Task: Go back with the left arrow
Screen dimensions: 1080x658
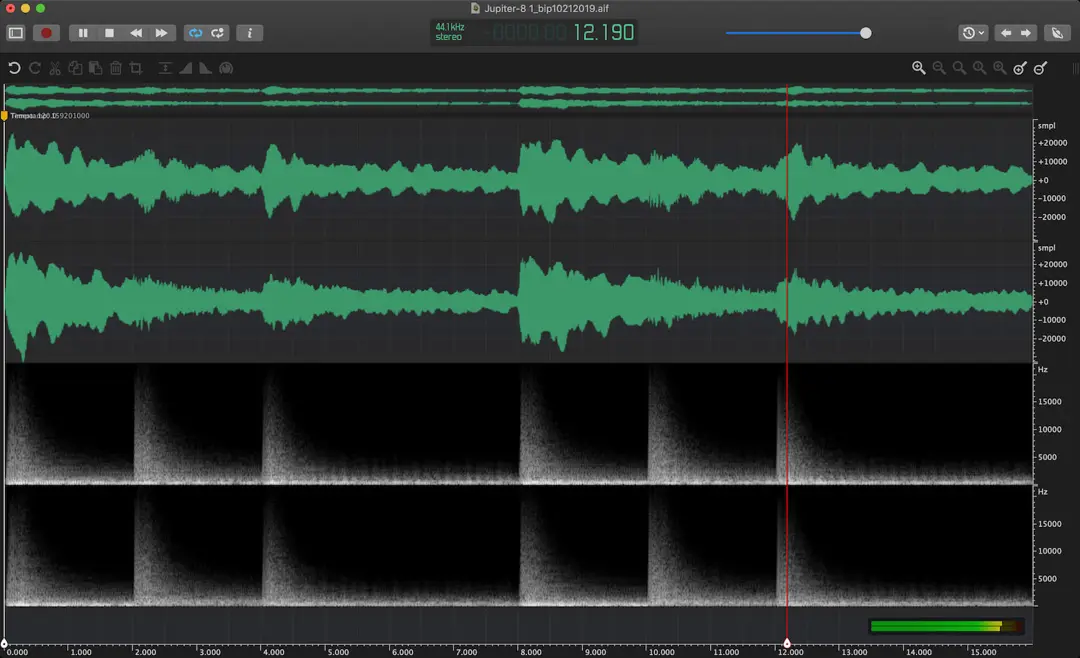Action: coord(1006,33)
